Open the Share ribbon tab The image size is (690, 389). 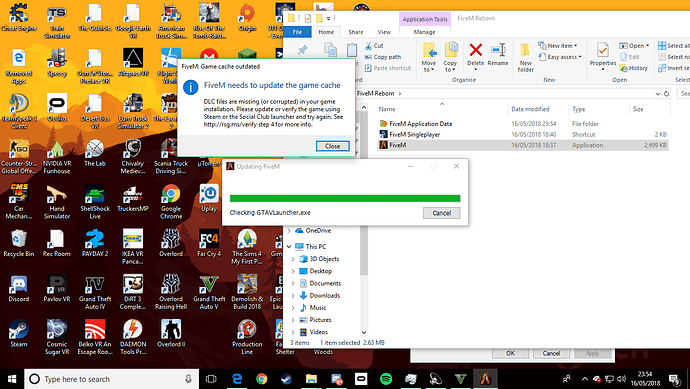tap(356, 32)
